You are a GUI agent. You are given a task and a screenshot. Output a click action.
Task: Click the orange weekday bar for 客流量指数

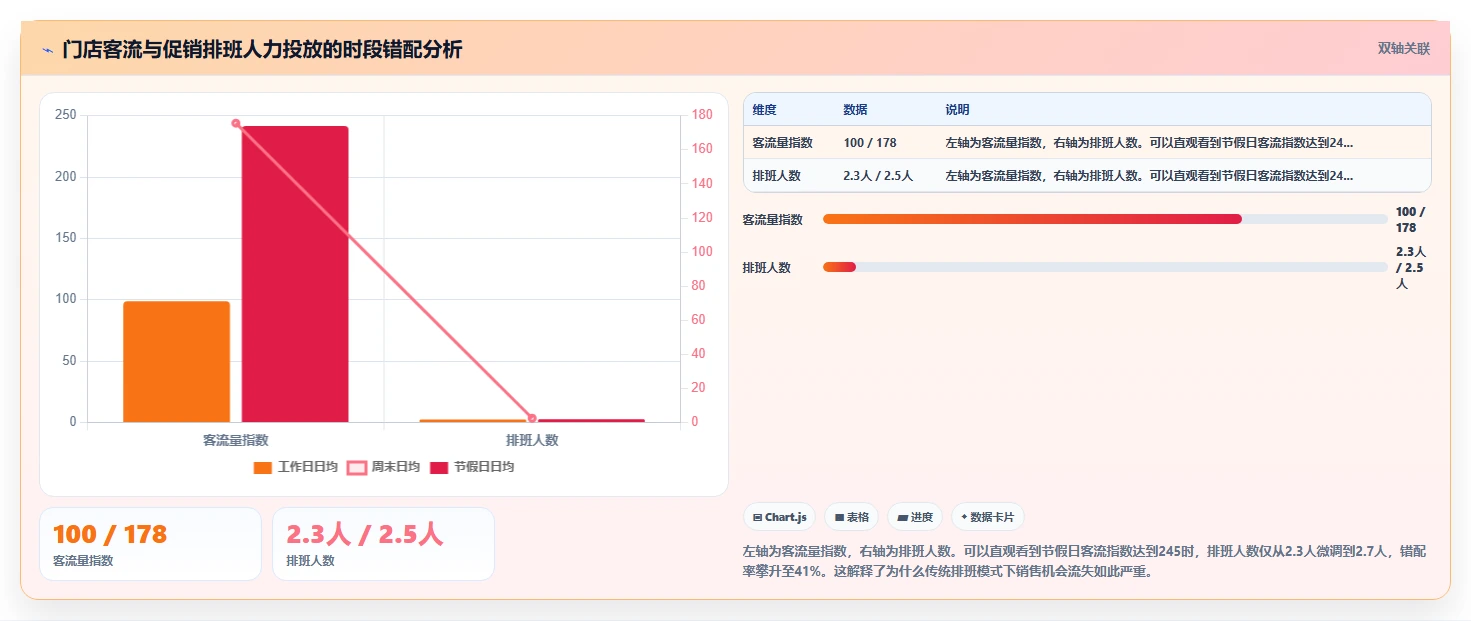(x=176, y=361)
